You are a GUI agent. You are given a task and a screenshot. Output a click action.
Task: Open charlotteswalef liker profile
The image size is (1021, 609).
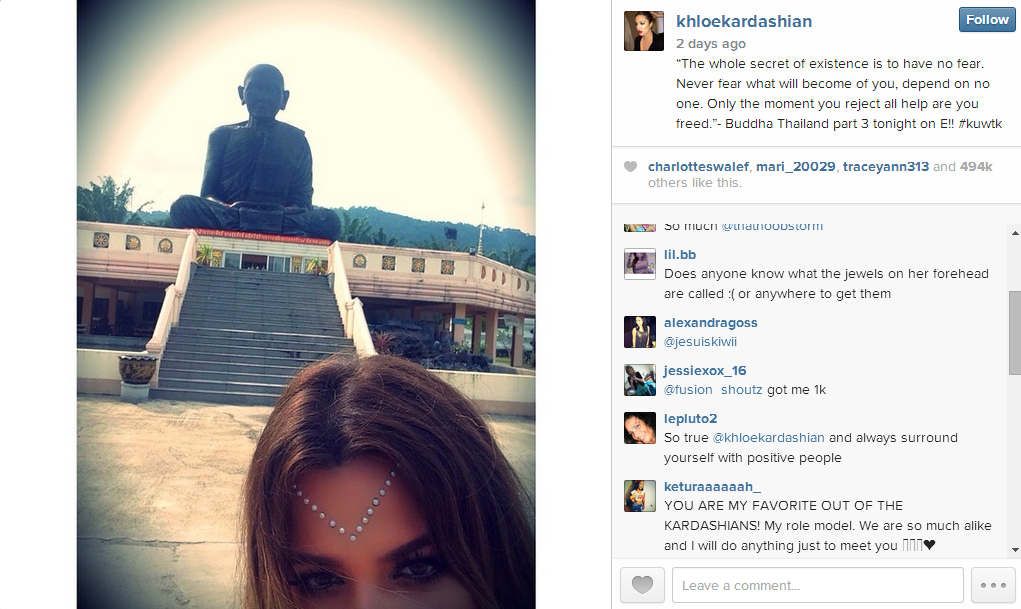tap(698, 167)
